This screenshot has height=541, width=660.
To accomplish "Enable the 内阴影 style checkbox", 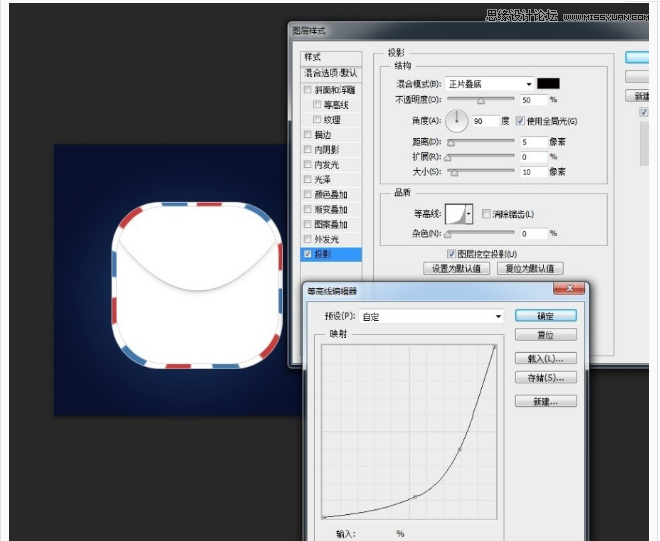I will click(x=308, y=149).
